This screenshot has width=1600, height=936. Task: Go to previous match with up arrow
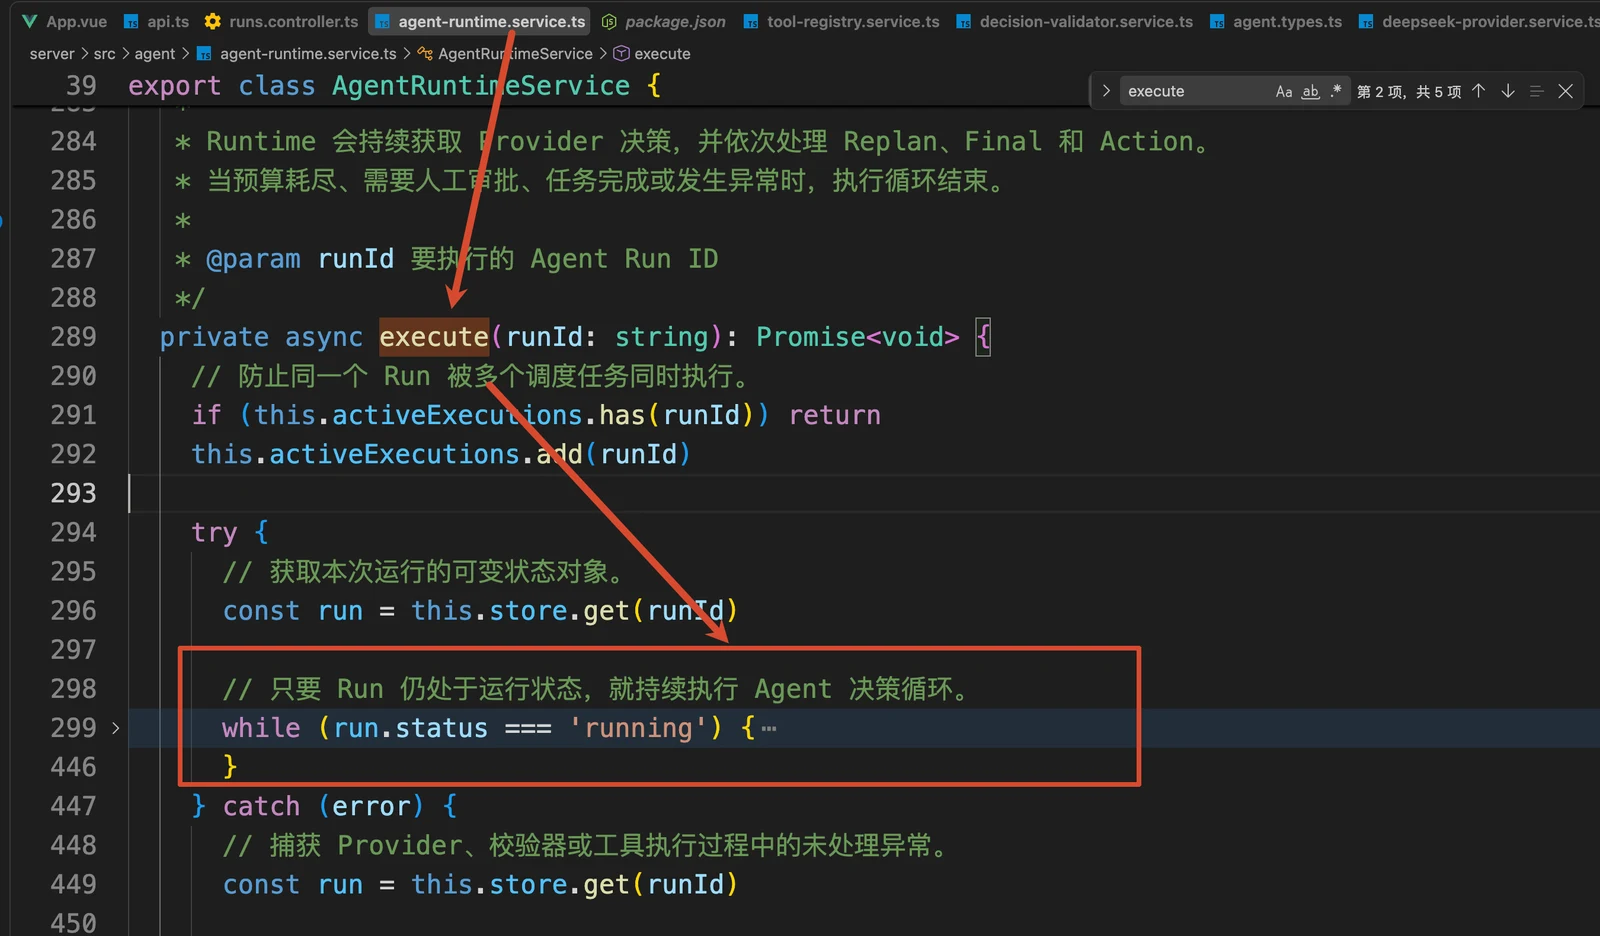1479,91
